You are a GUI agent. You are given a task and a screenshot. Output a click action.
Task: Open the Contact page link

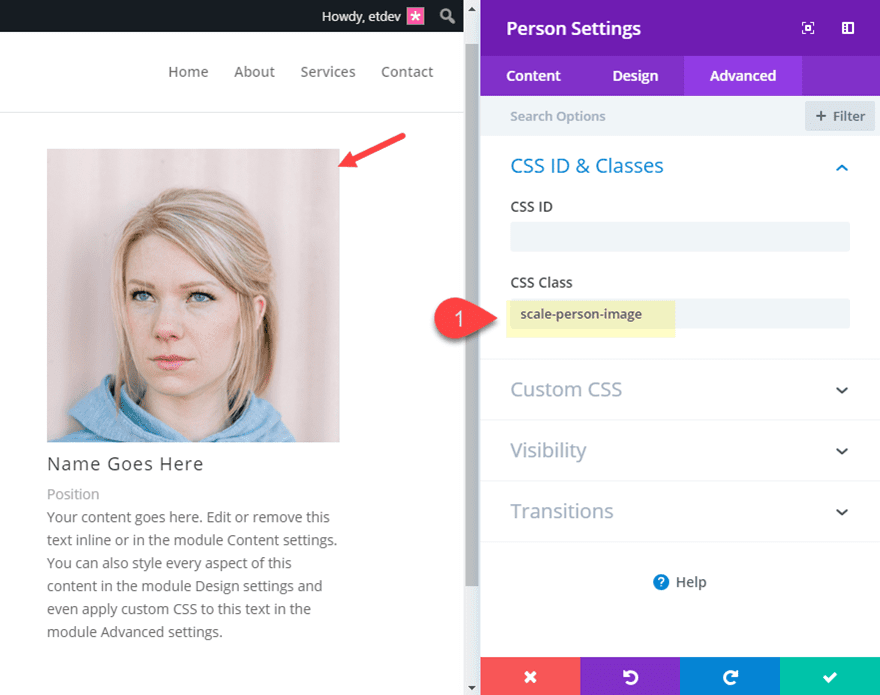407,71
